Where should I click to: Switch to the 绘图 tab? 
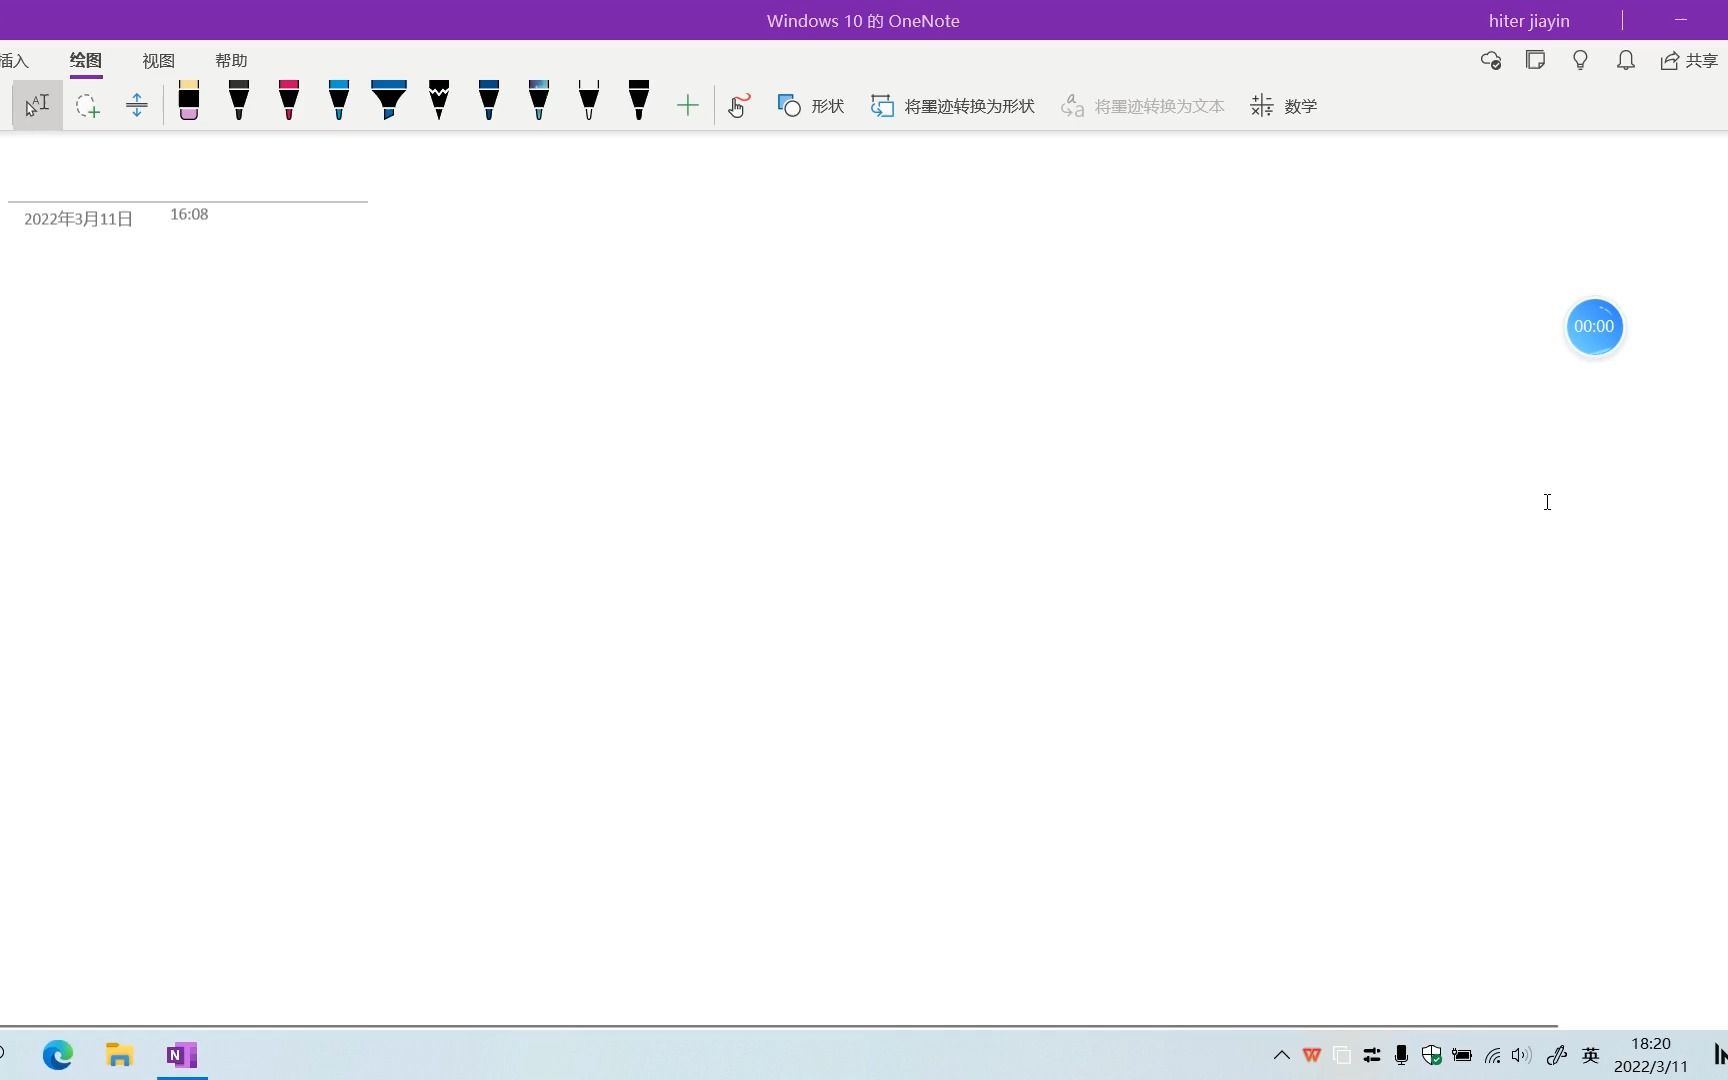pos(86,61)
